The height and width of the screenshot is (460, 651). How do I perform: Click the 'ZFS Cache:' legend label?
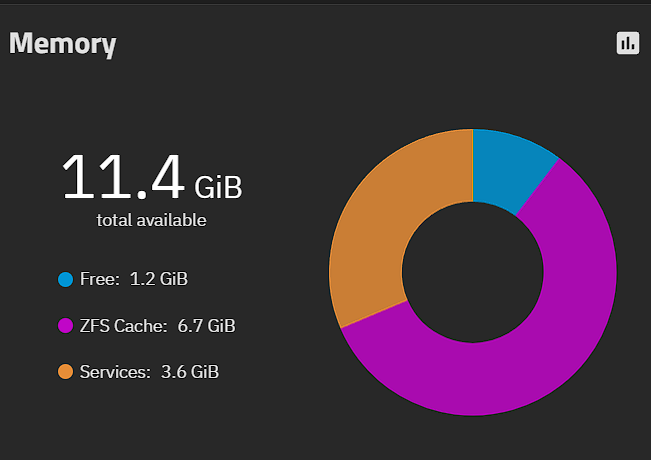click(123, 326)
